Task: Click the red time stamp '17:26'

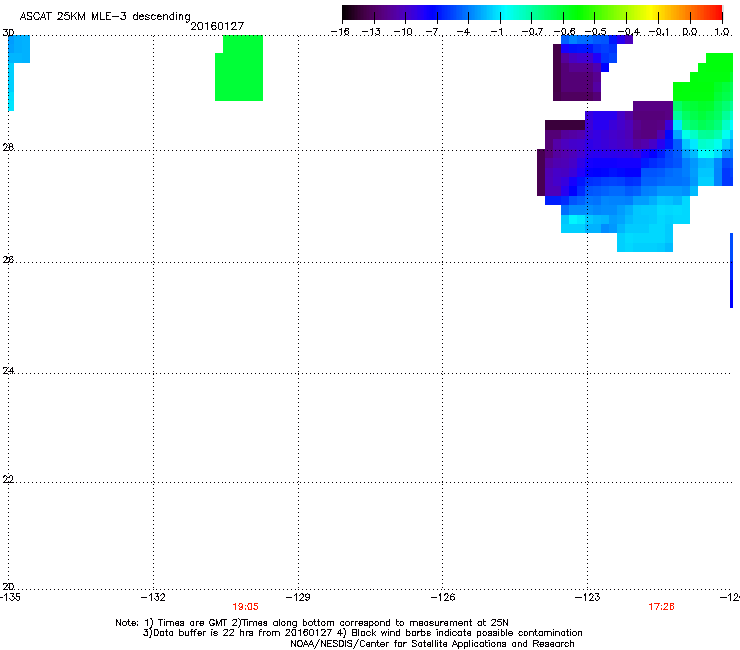Action: pos(661,607)
